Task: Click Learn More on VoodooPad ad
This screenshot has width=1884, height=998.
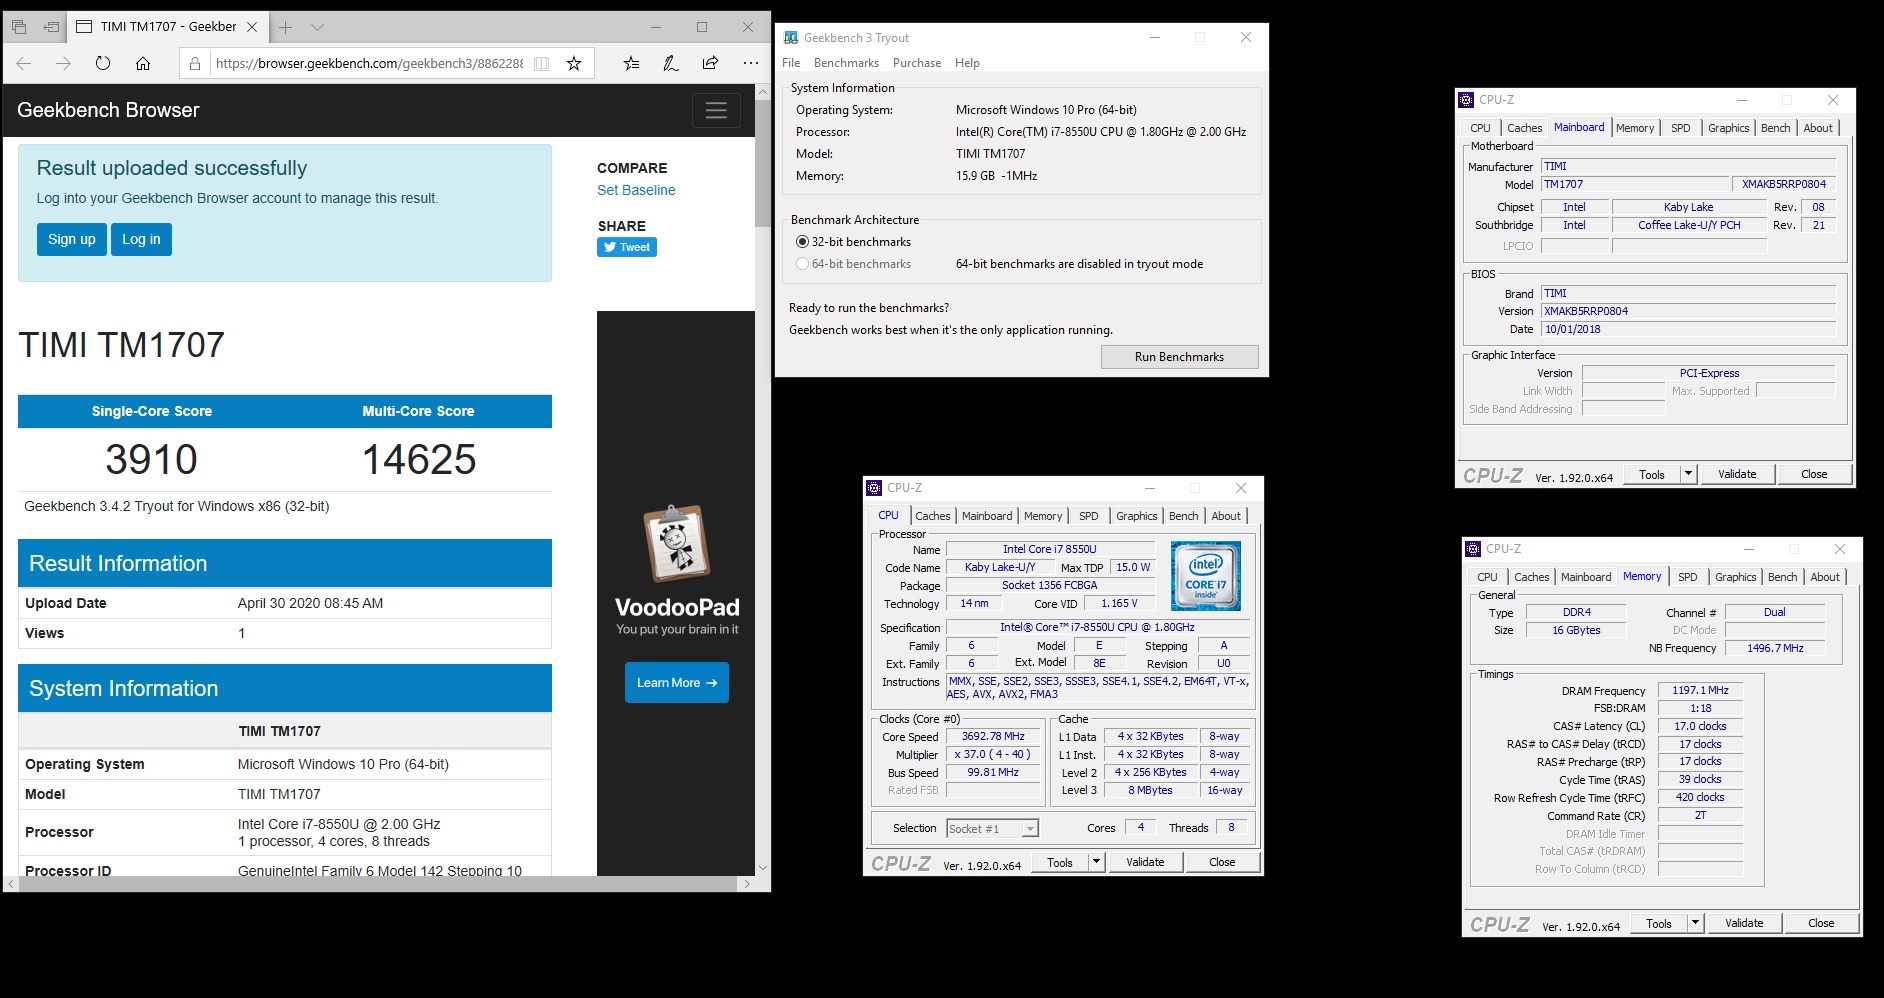Action: click(677, 682)
